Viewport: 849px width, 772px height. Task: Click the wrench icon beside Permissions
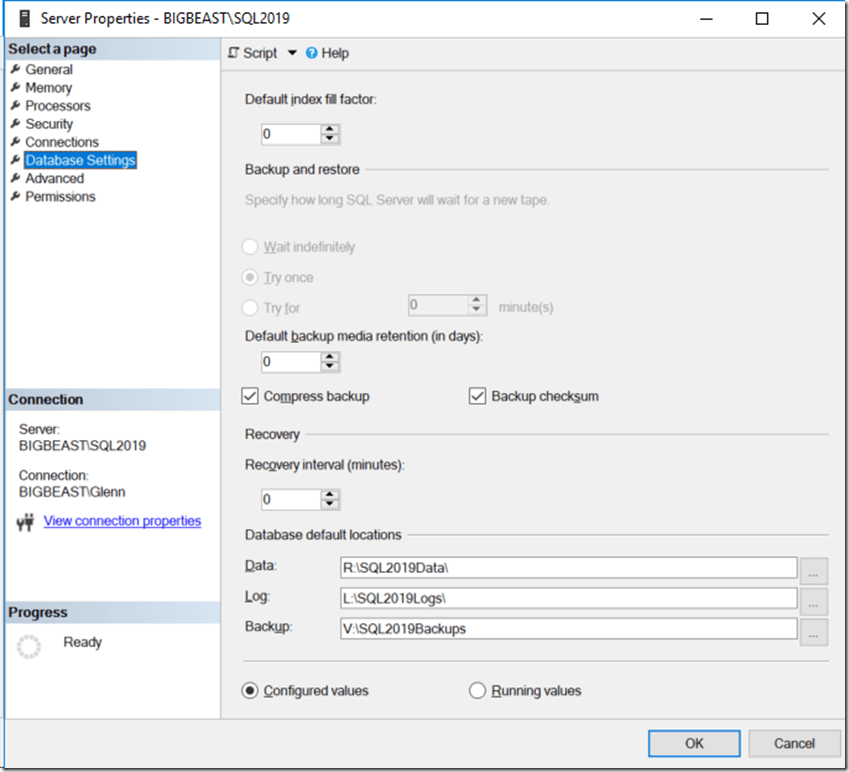(x=16, y=196)
